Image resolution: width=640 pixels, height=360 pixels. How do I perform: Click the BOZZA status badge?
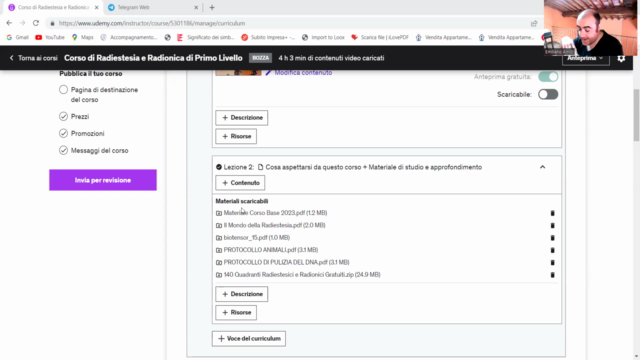pos(260,58)
